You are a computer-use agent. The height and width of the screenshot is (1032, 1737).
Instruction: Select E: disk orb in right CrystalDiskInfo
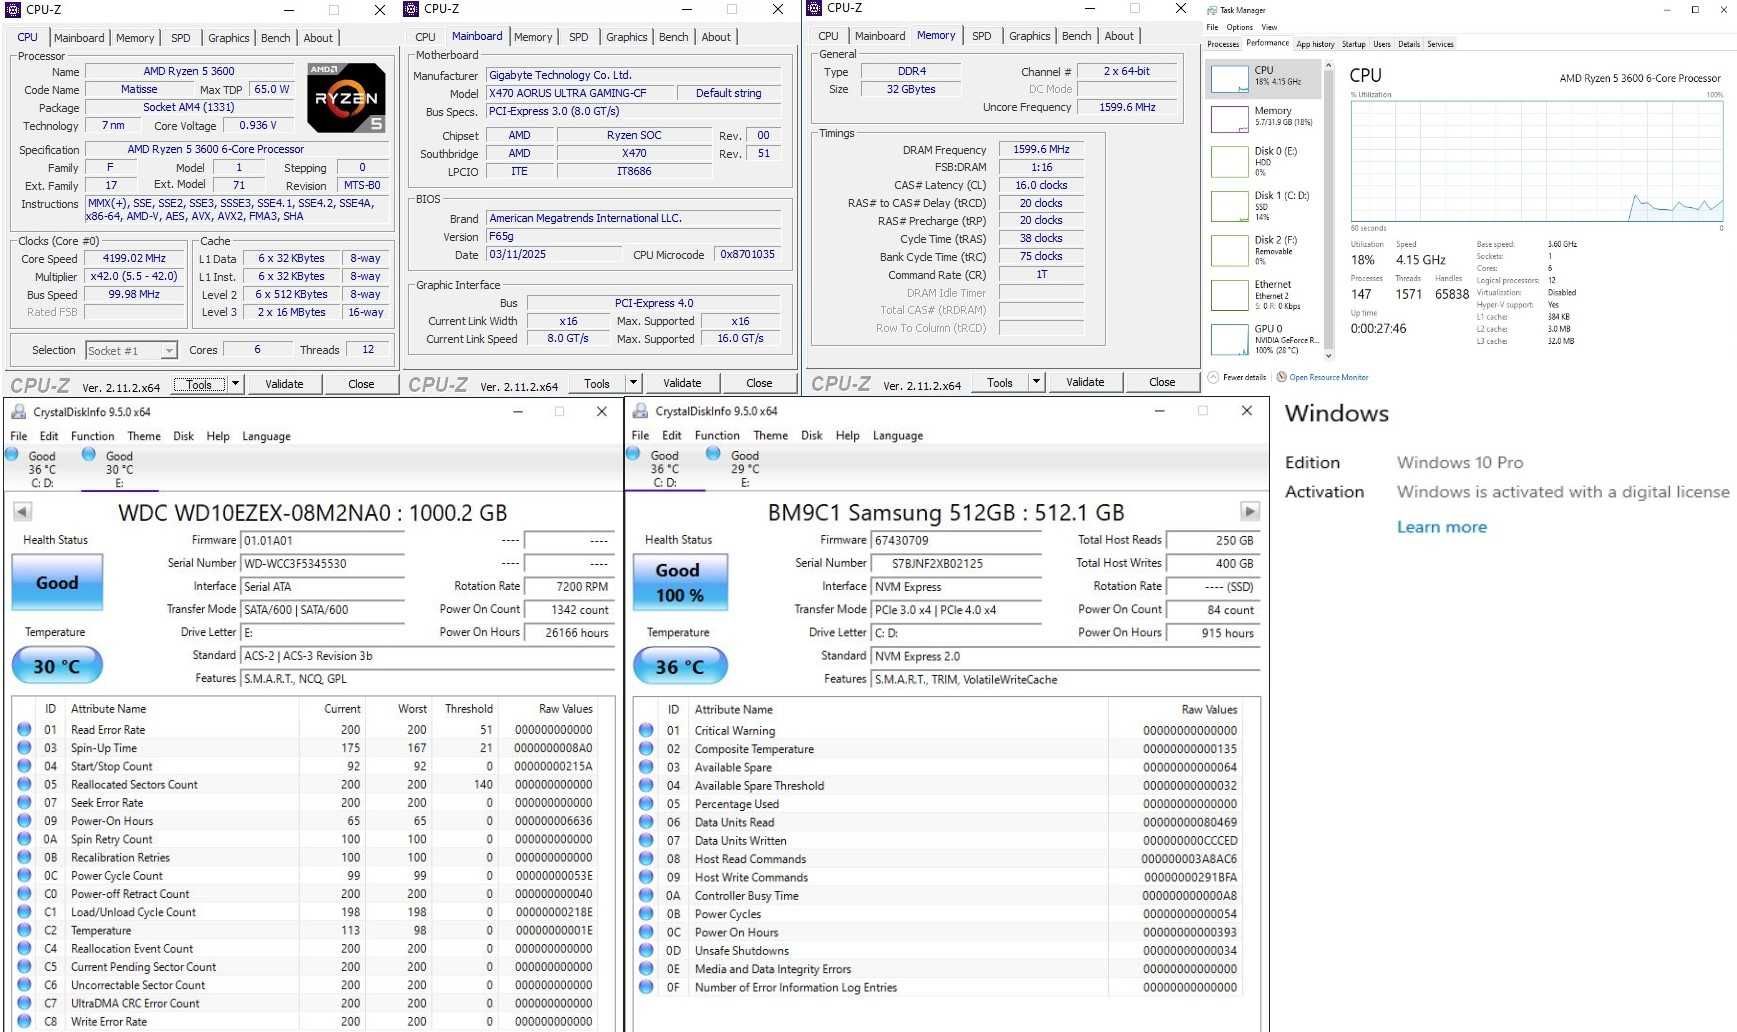click(x=713, y=454)
